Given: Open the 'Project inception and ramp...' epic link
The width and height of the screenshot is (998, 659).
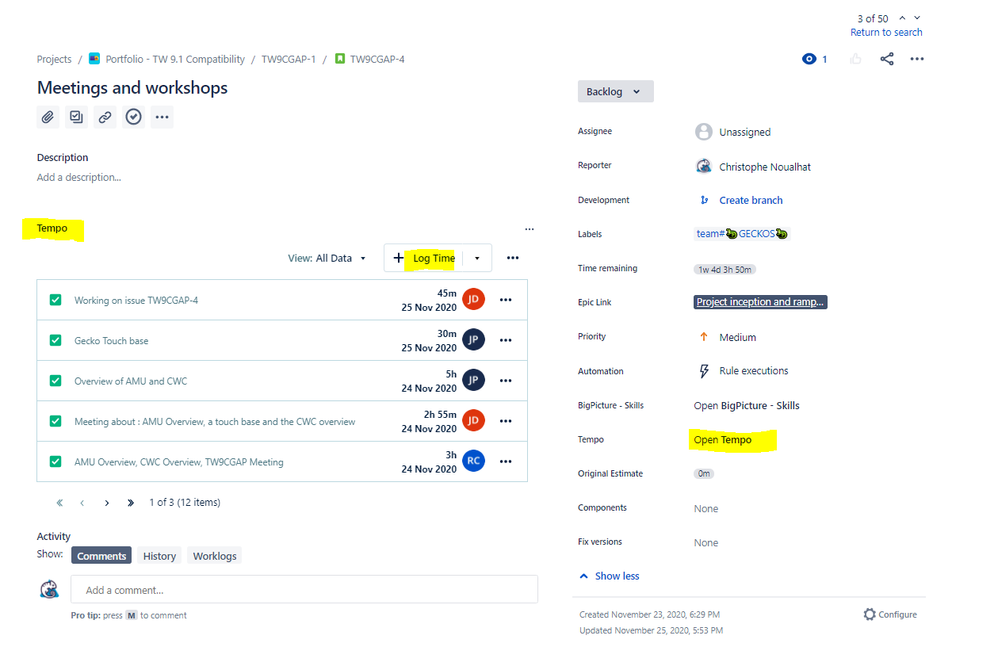Looking at the screenshot, I should pyautogui.click(x=760, y=302).
